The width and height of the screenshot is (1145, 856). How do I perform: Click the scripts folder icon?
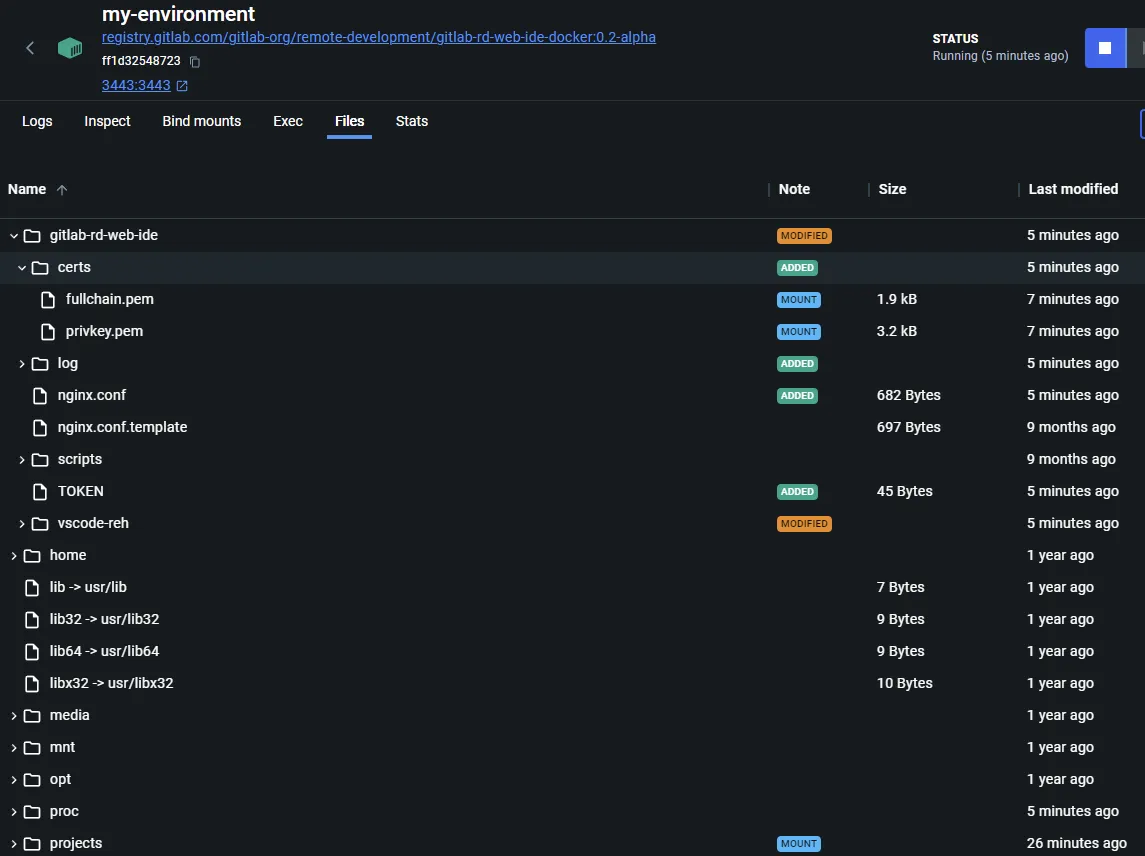(x=40, y=460)
